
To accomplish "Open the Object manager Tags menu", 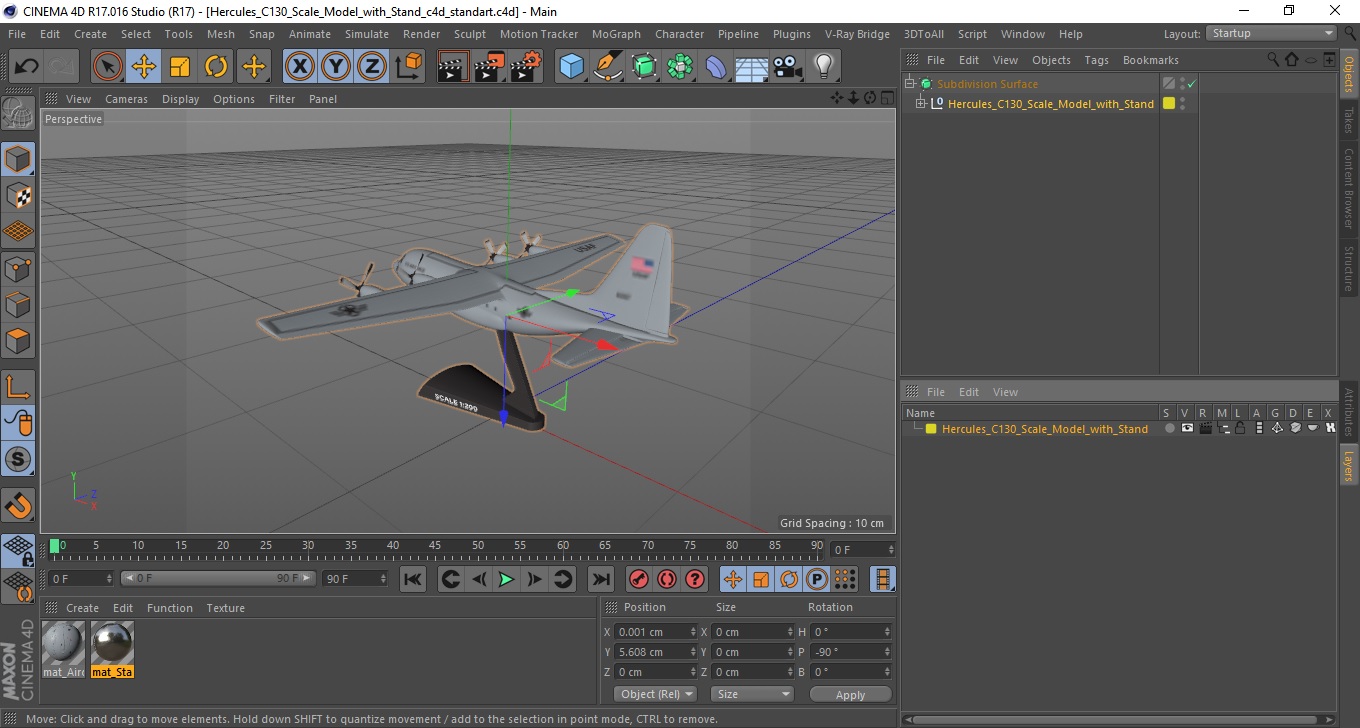I will click(x=1097, y=60).
